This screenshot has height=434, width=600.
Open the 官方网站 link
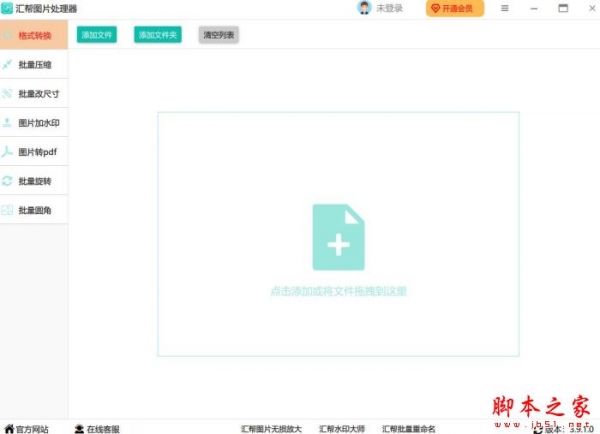click(32, 429)
